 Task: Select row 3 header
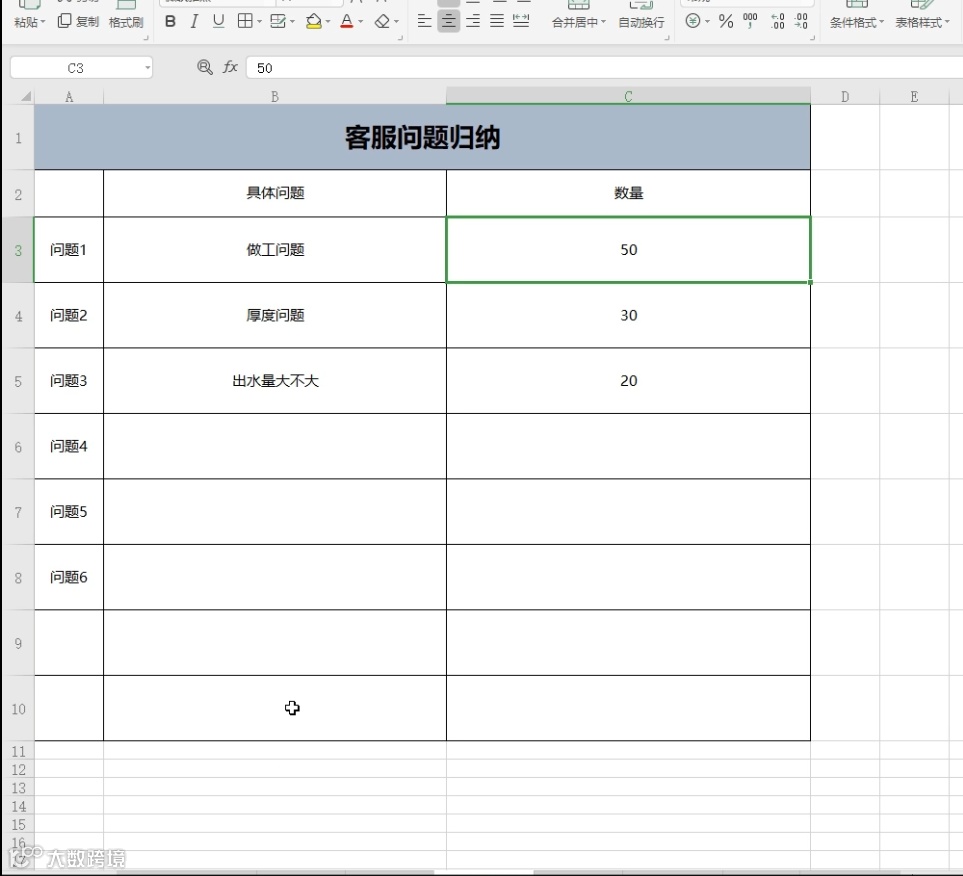pyautogui.click(x=18, y=250)
